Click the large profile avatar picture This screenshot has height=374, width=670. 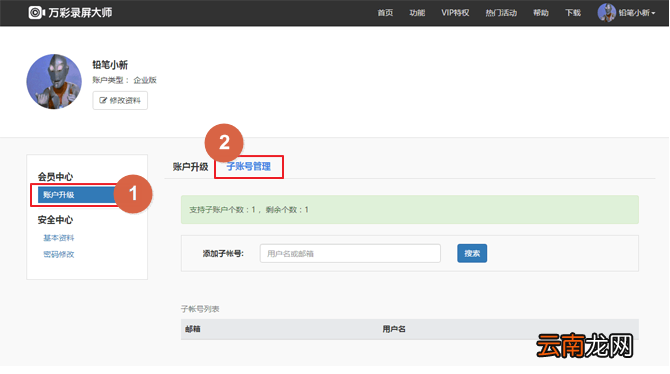54,81
